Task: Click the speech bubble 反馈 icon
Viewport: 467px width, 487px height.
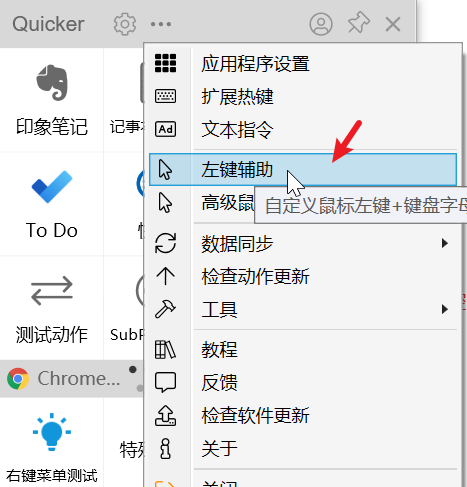Action: click(x=165, y=382)
